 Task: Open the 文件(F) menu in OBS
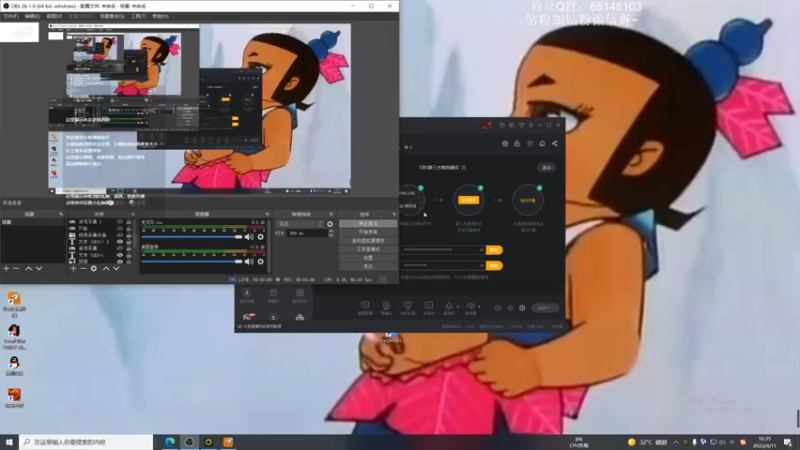pos(10,16)
